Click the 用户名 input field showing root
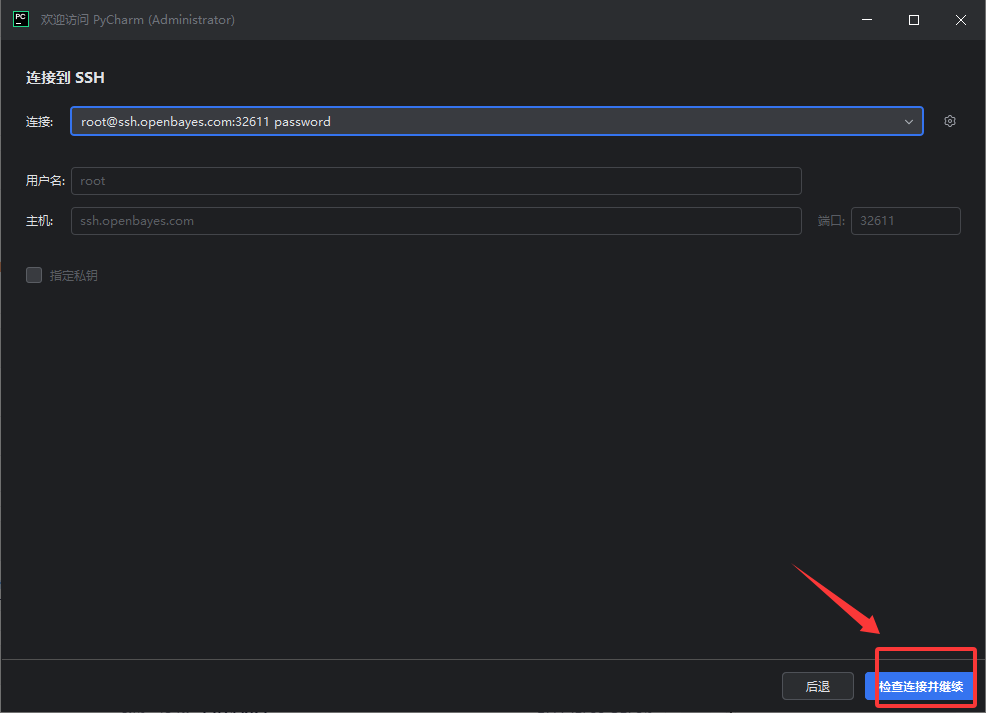The height and width of the screenshot is (713, 986). (x=436, y=181)
